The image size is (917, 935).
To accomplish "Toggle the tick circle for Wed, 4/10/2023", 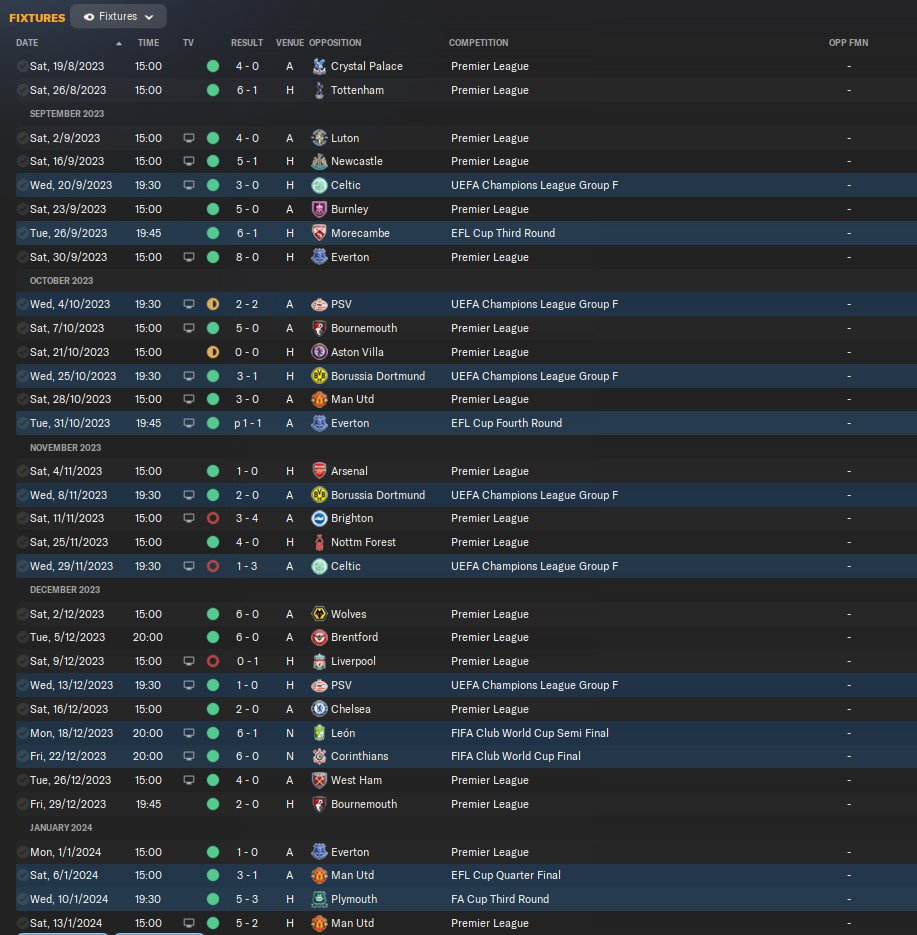I will pyautogui.click(x=22, y=304).
